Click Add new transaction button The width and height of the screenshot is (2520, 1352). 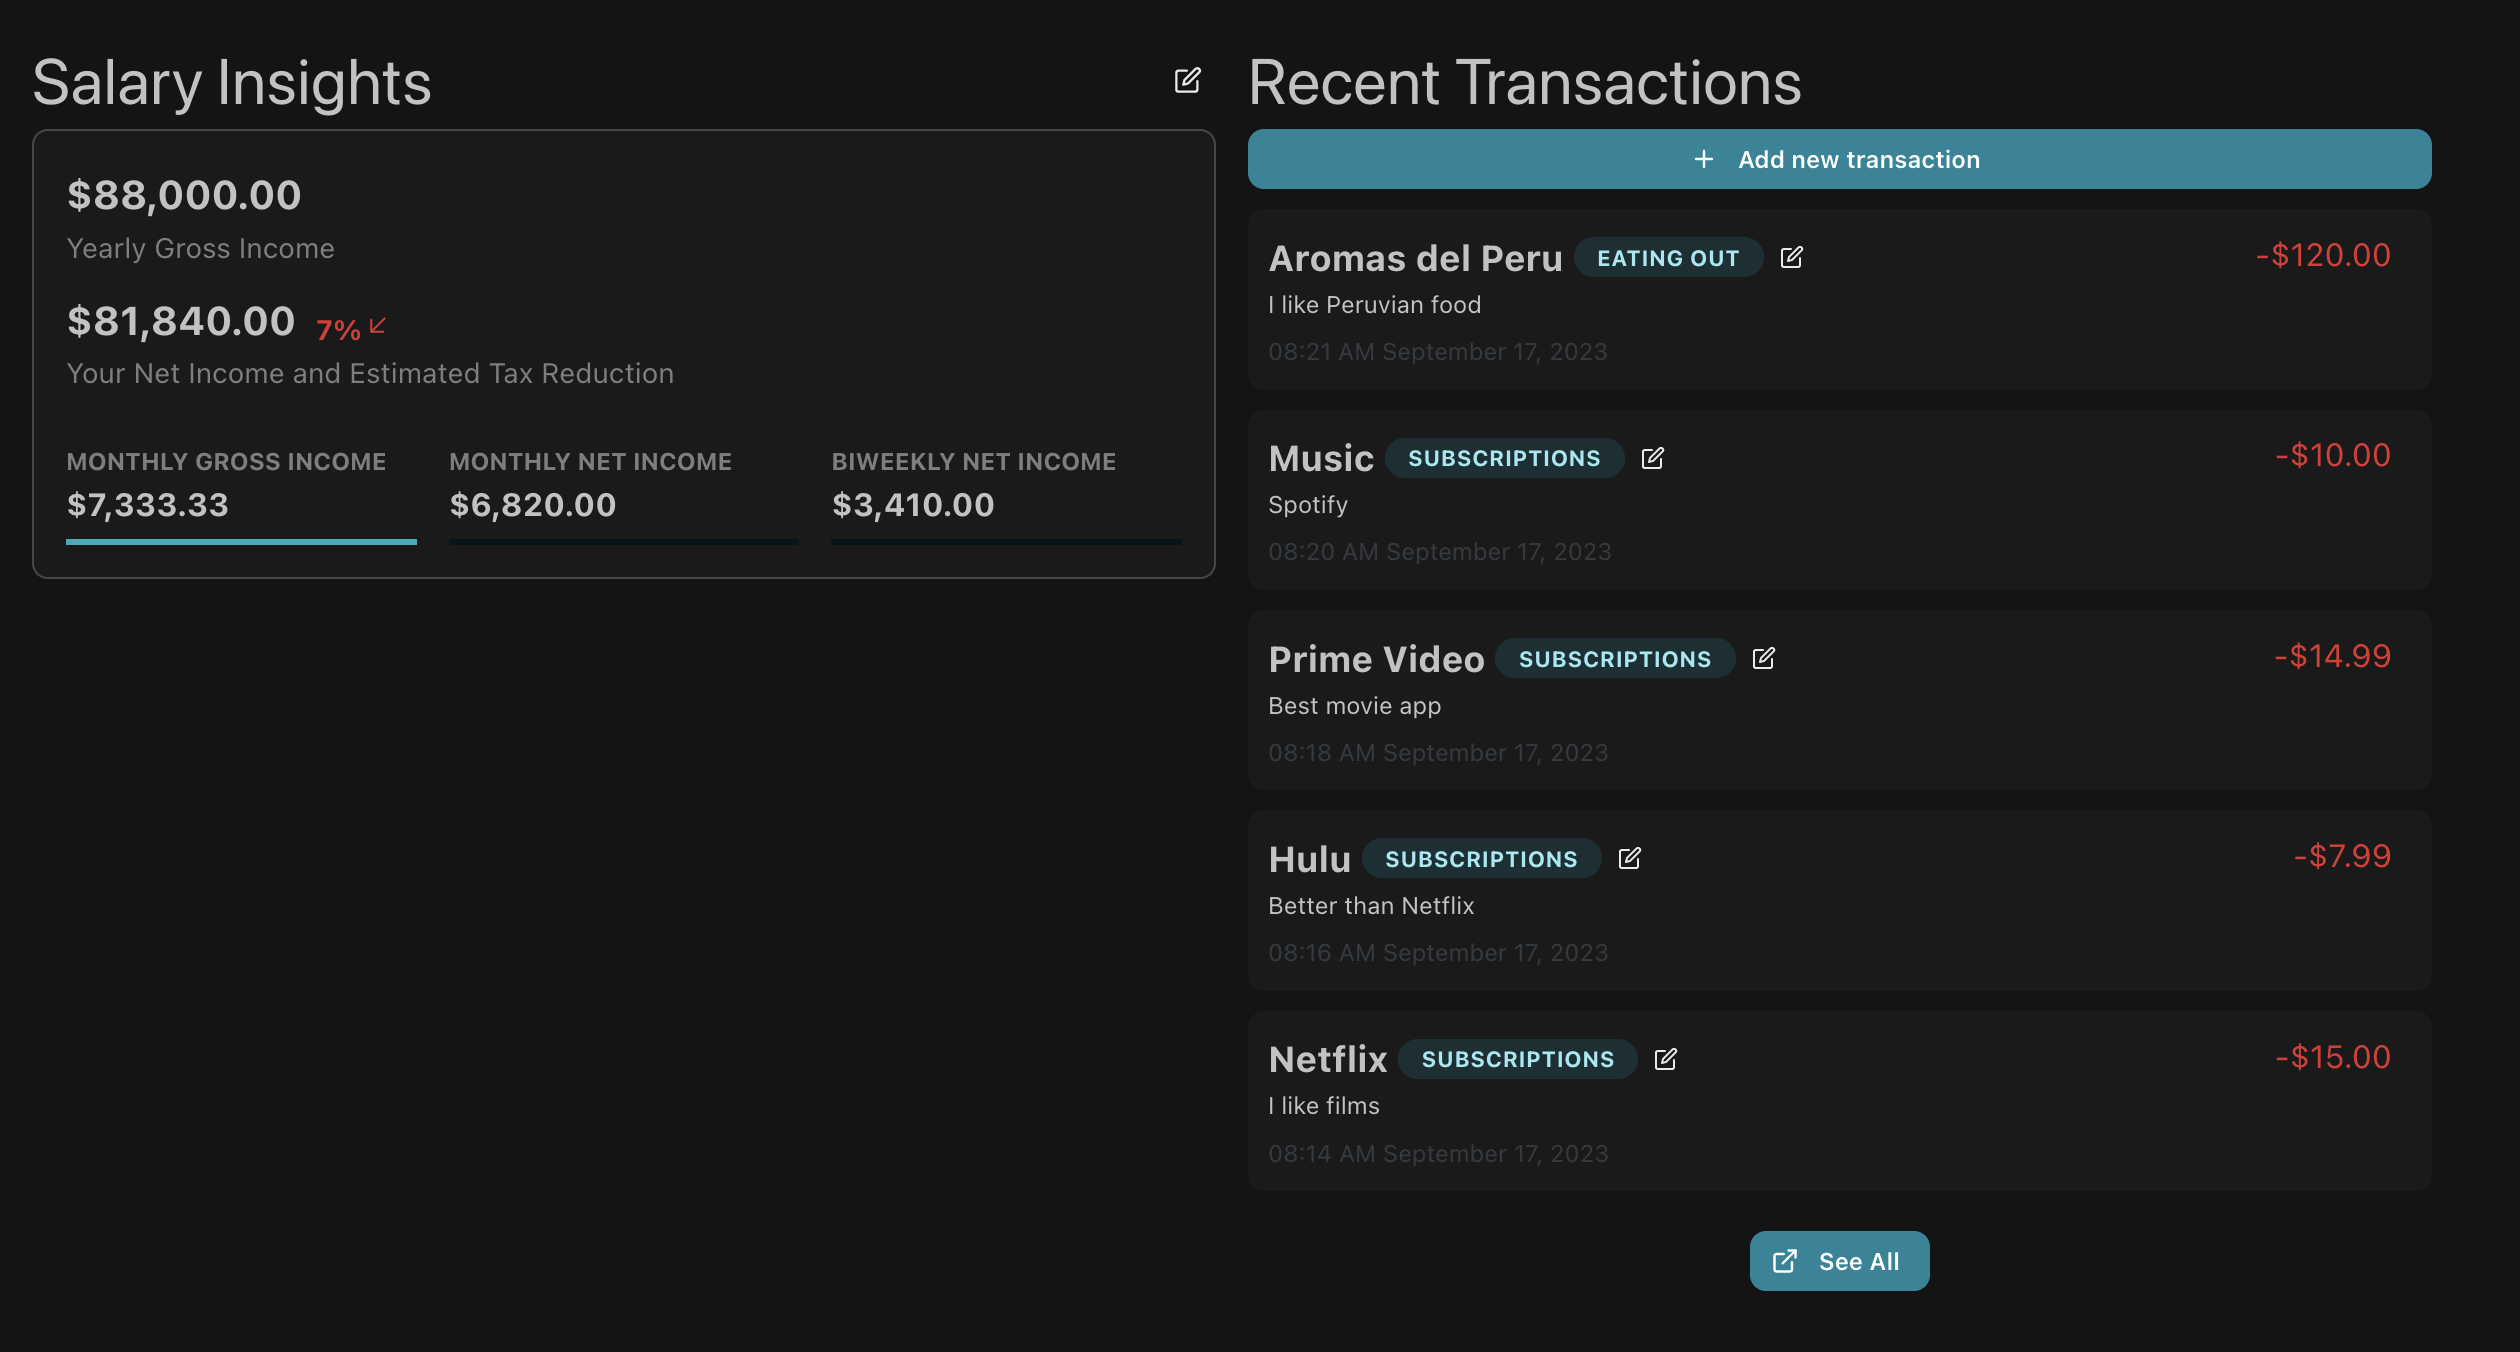[x=1838, y=160]
